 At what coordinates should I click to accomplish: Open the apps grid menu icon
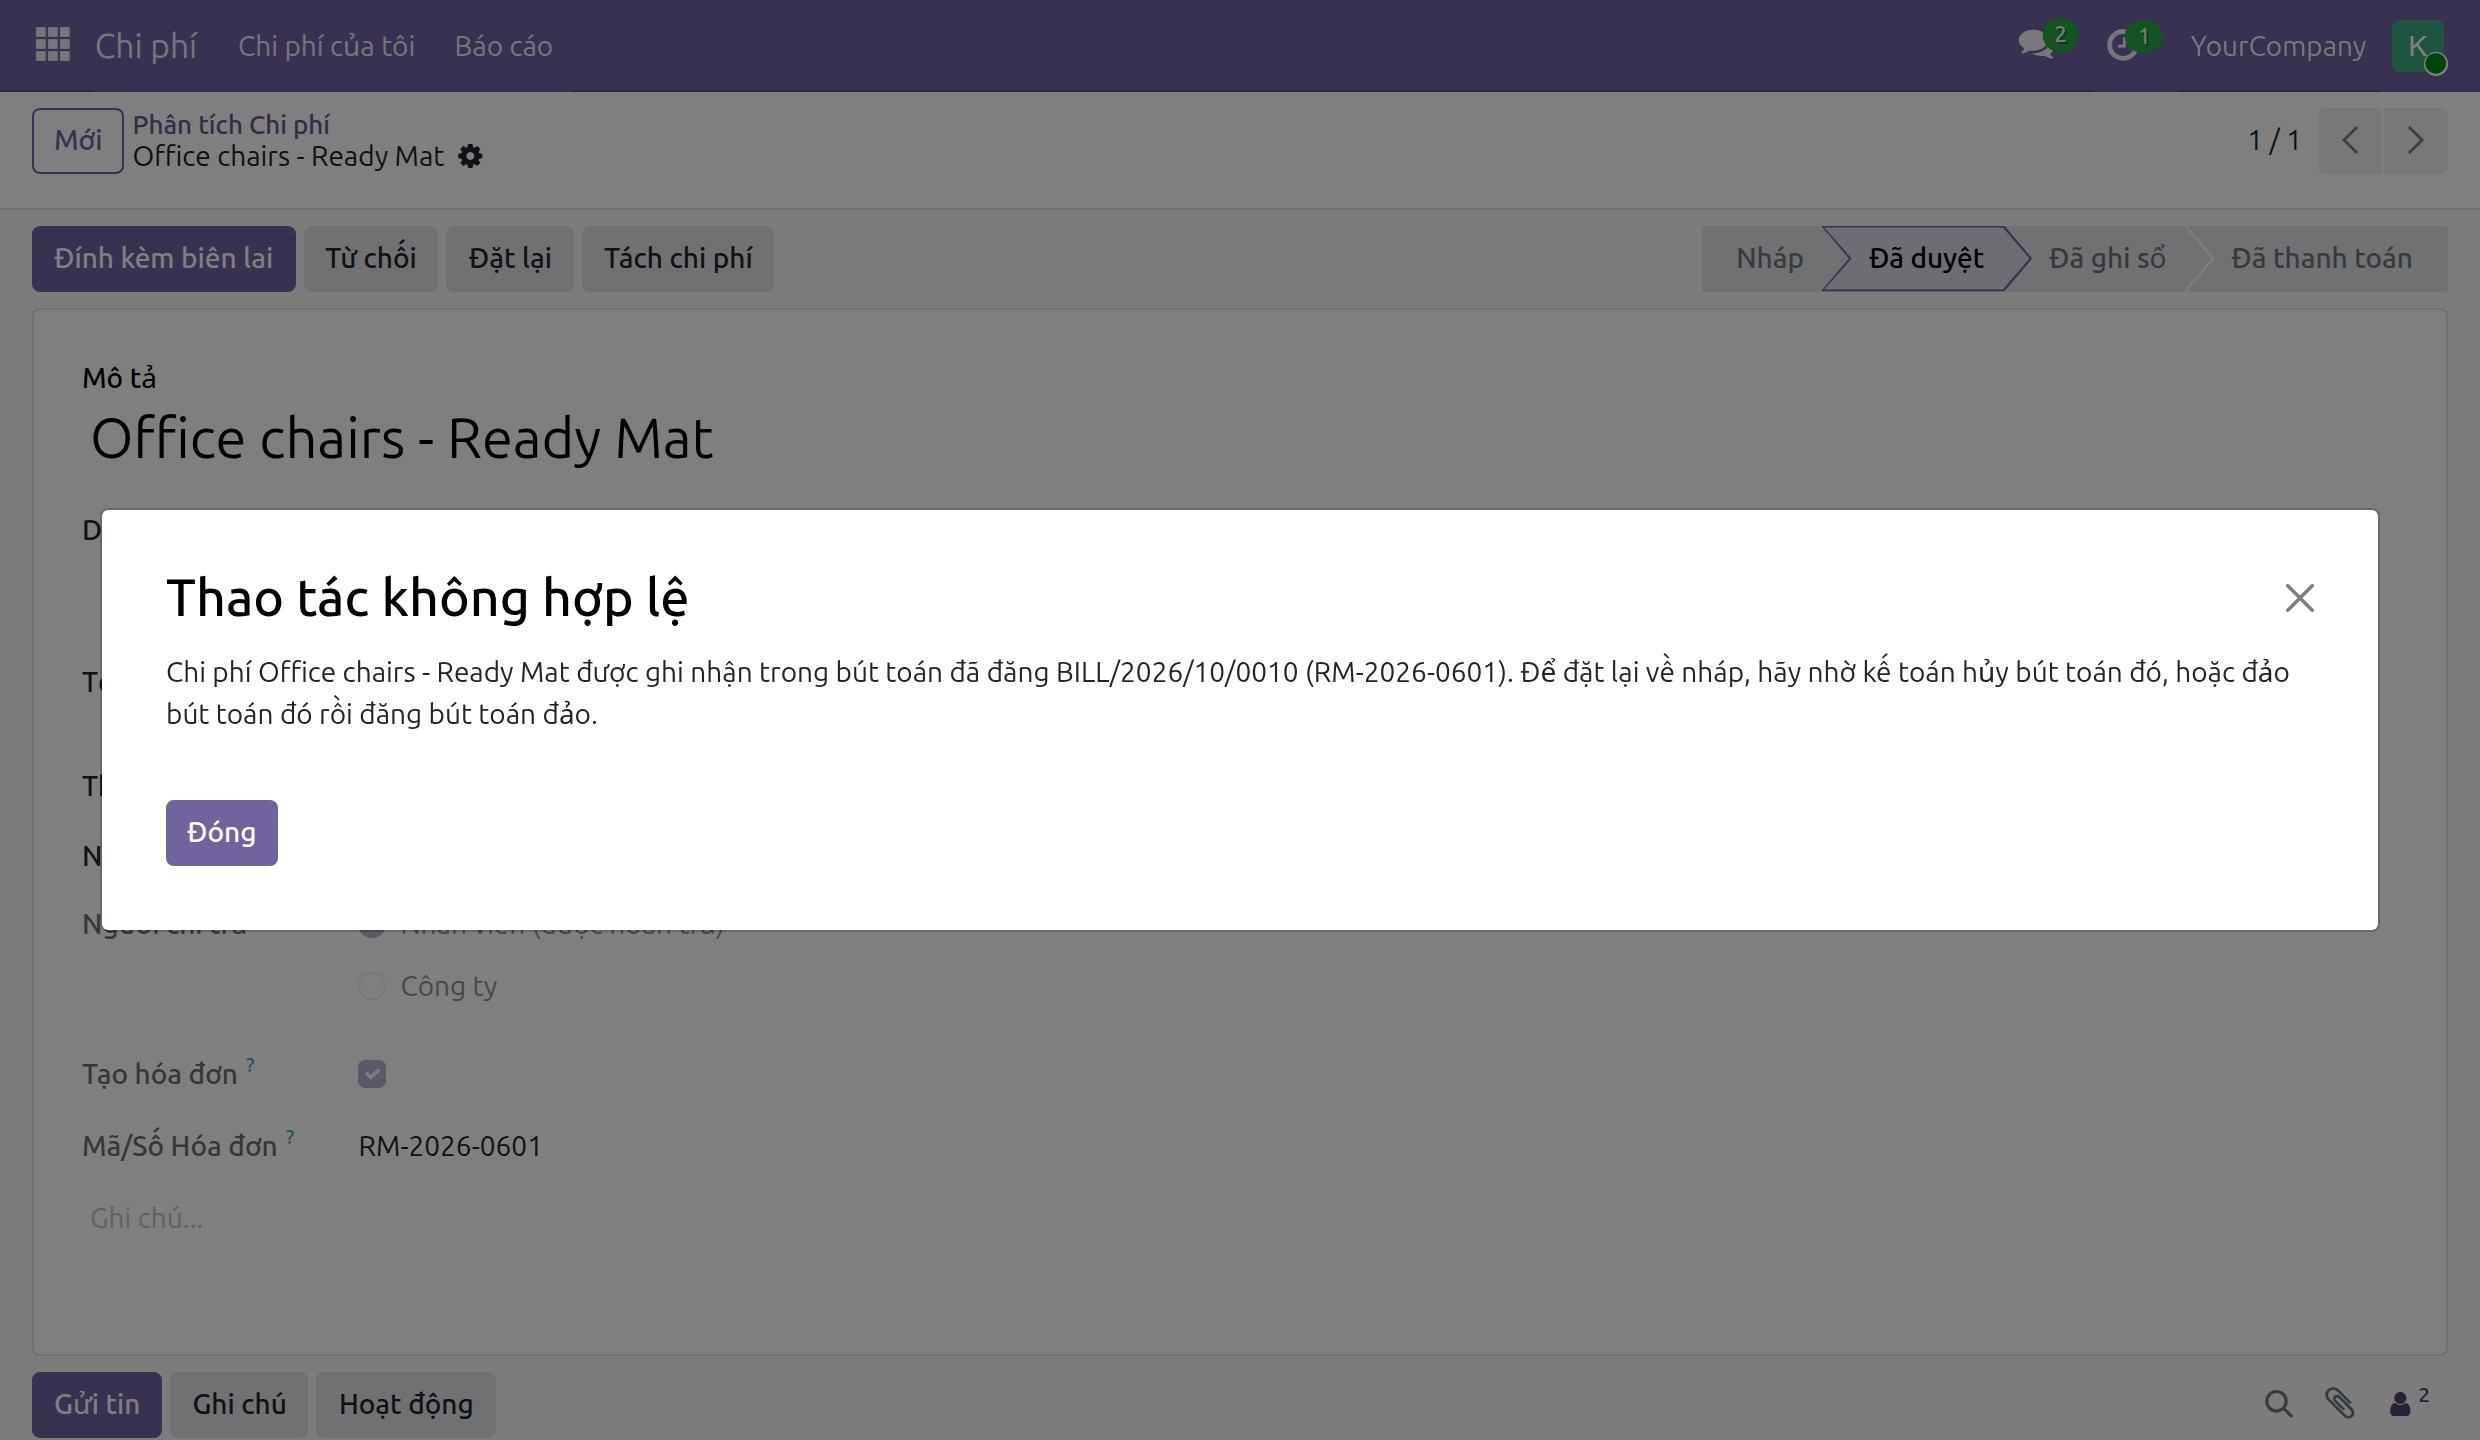(53, 45)
